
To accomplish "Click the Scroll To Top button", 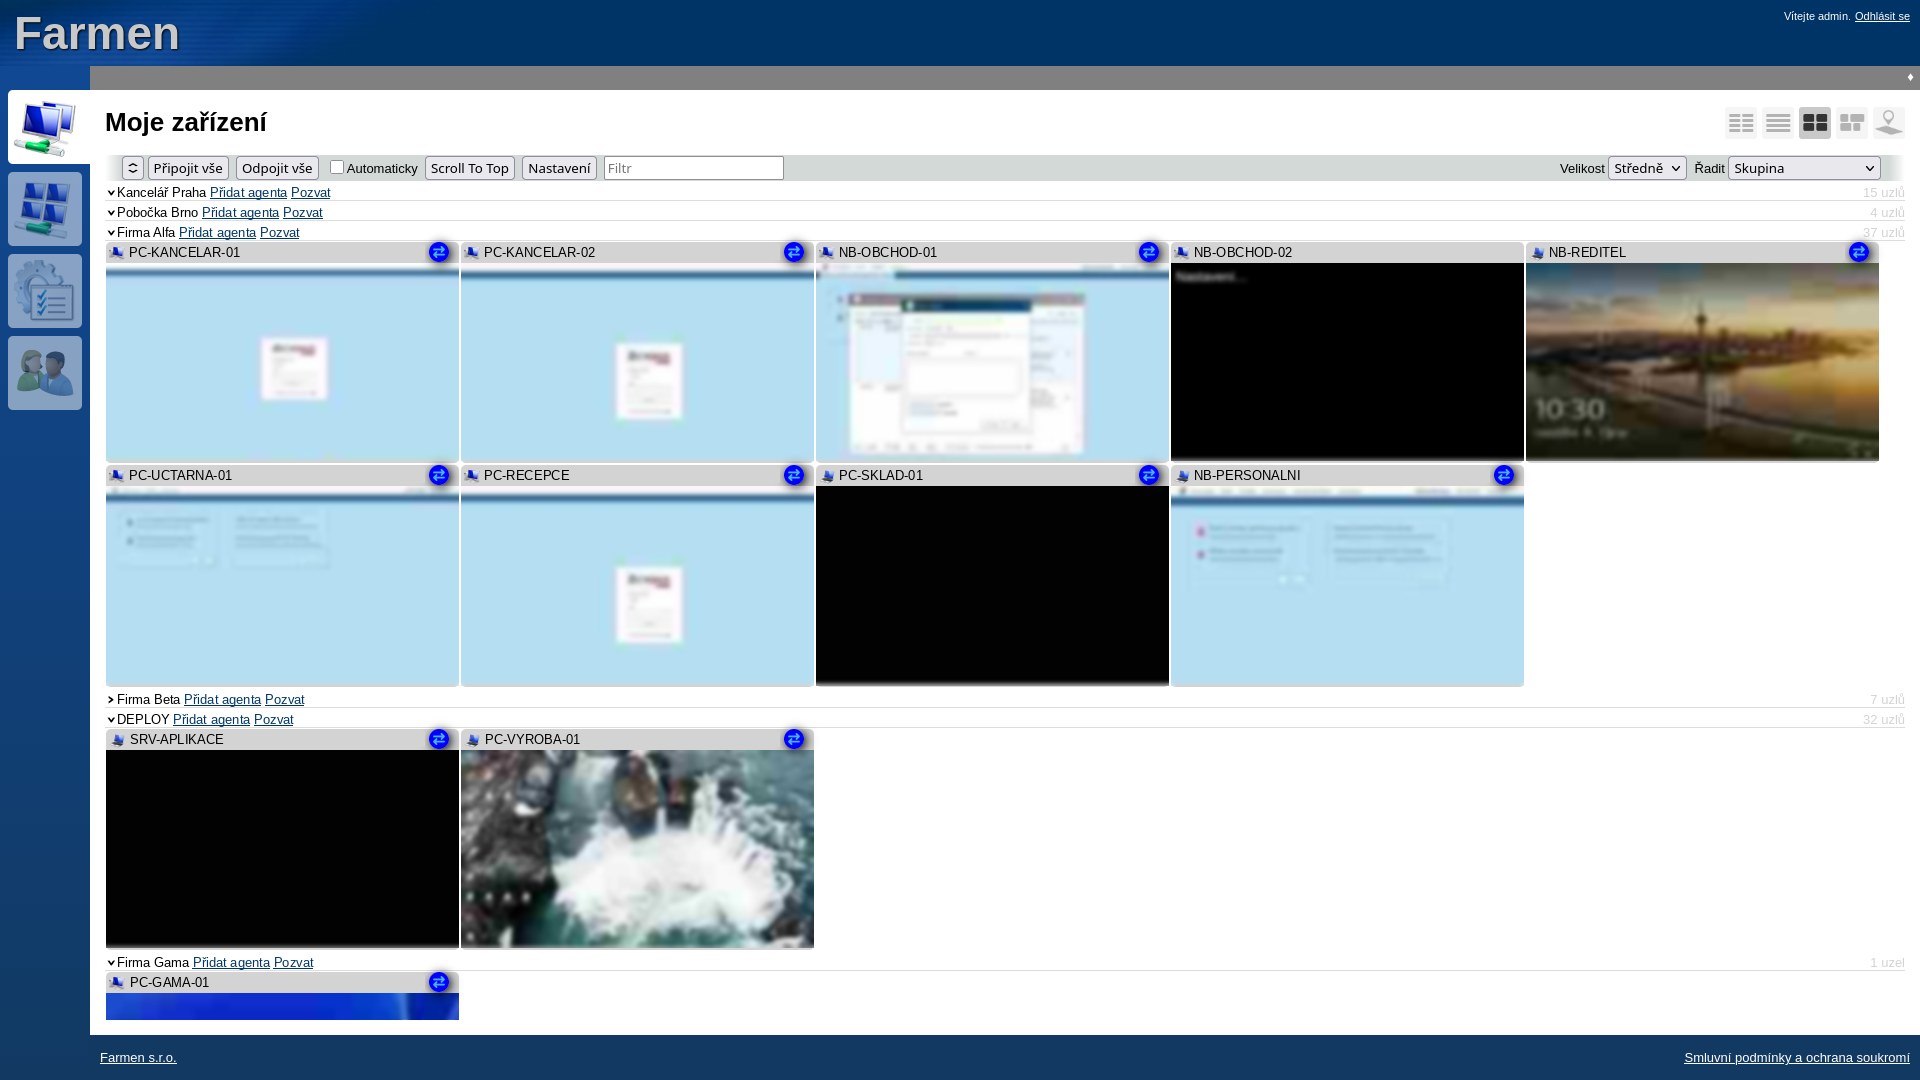I will (470, 168).
